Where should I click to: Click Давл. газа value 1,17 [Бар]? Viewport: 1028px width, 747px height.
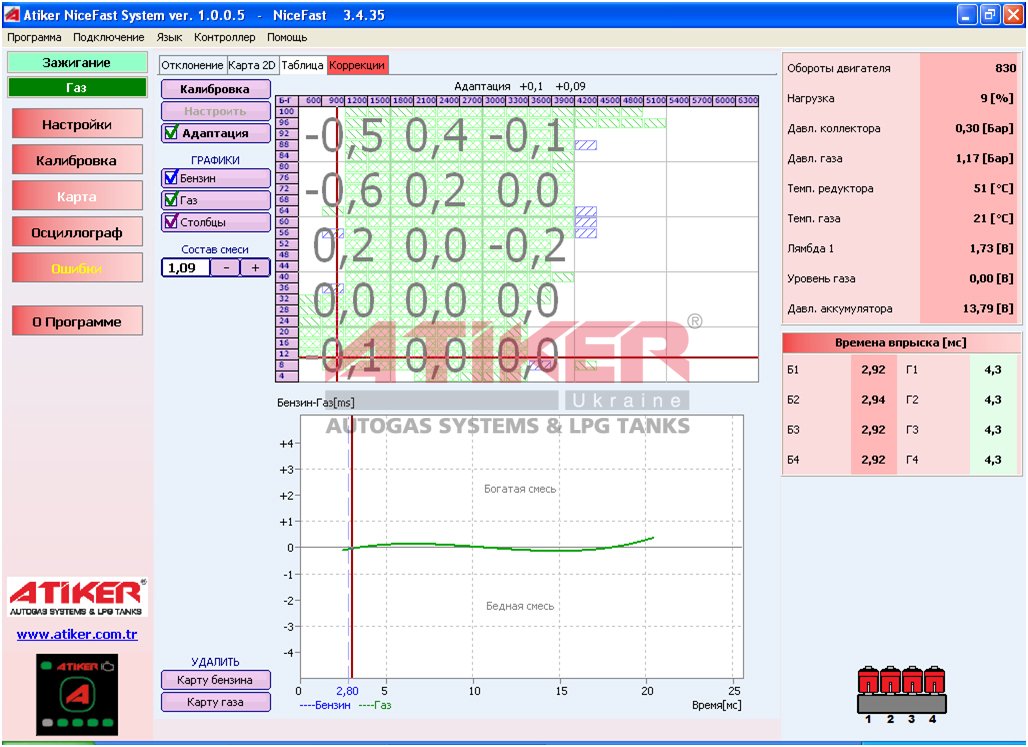[985, 158]
